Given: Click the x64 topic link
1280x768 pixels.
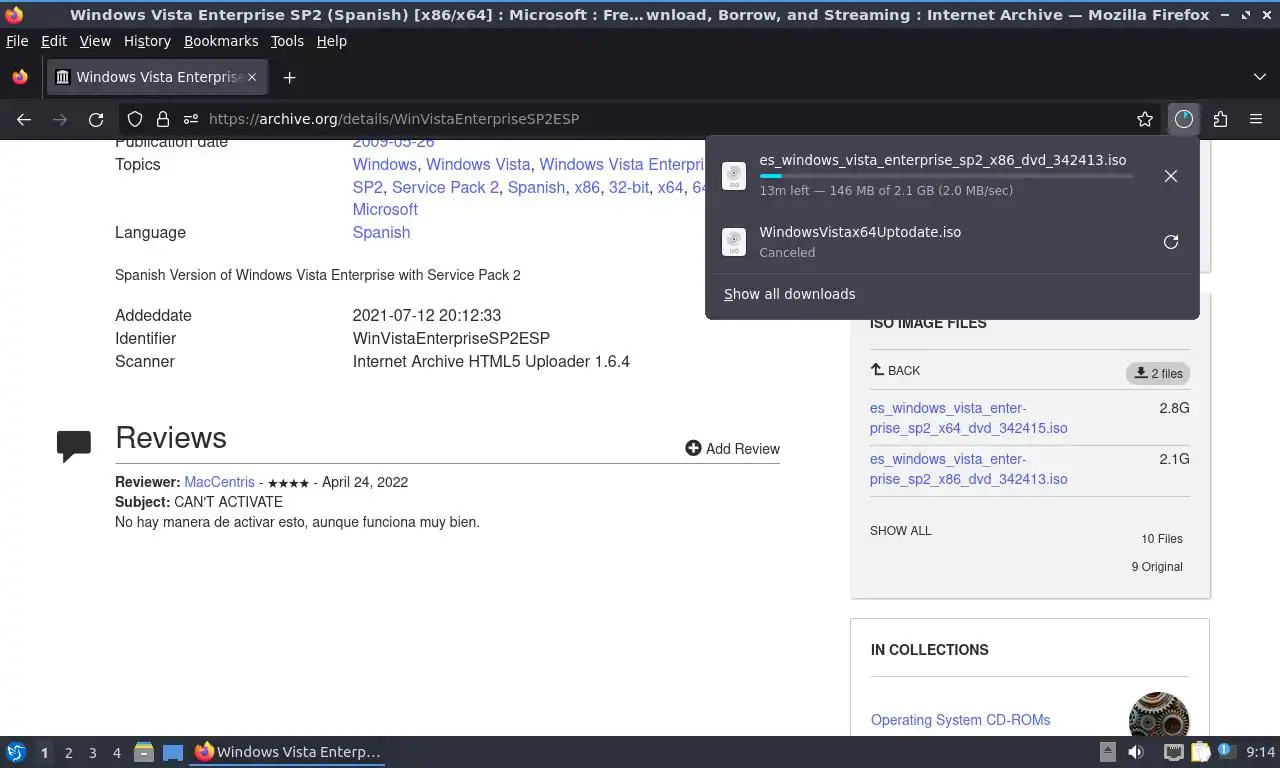Looking at the screenshot, I should (670, 187).
